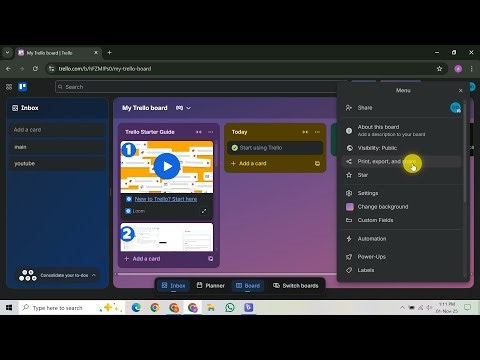480x360 pixels.
Task: Open Labels in board menu
Action: click(402, 270)
